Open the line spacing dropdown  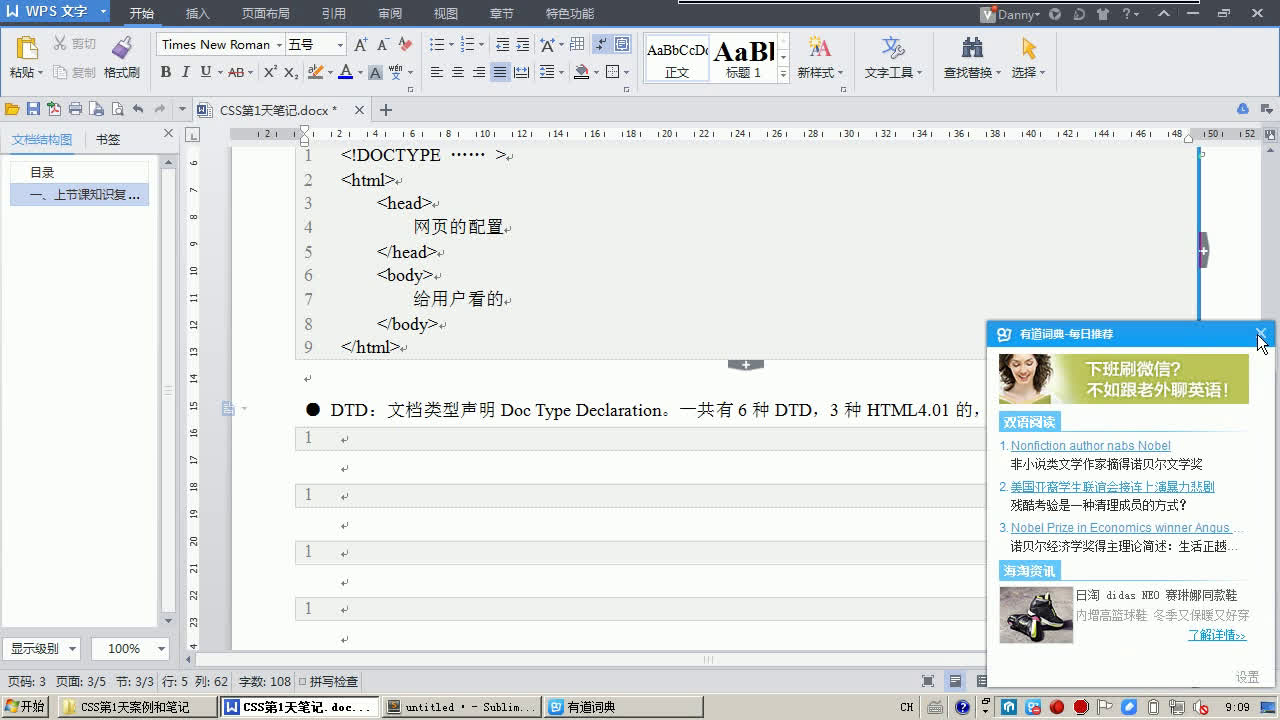pos(547,72)
